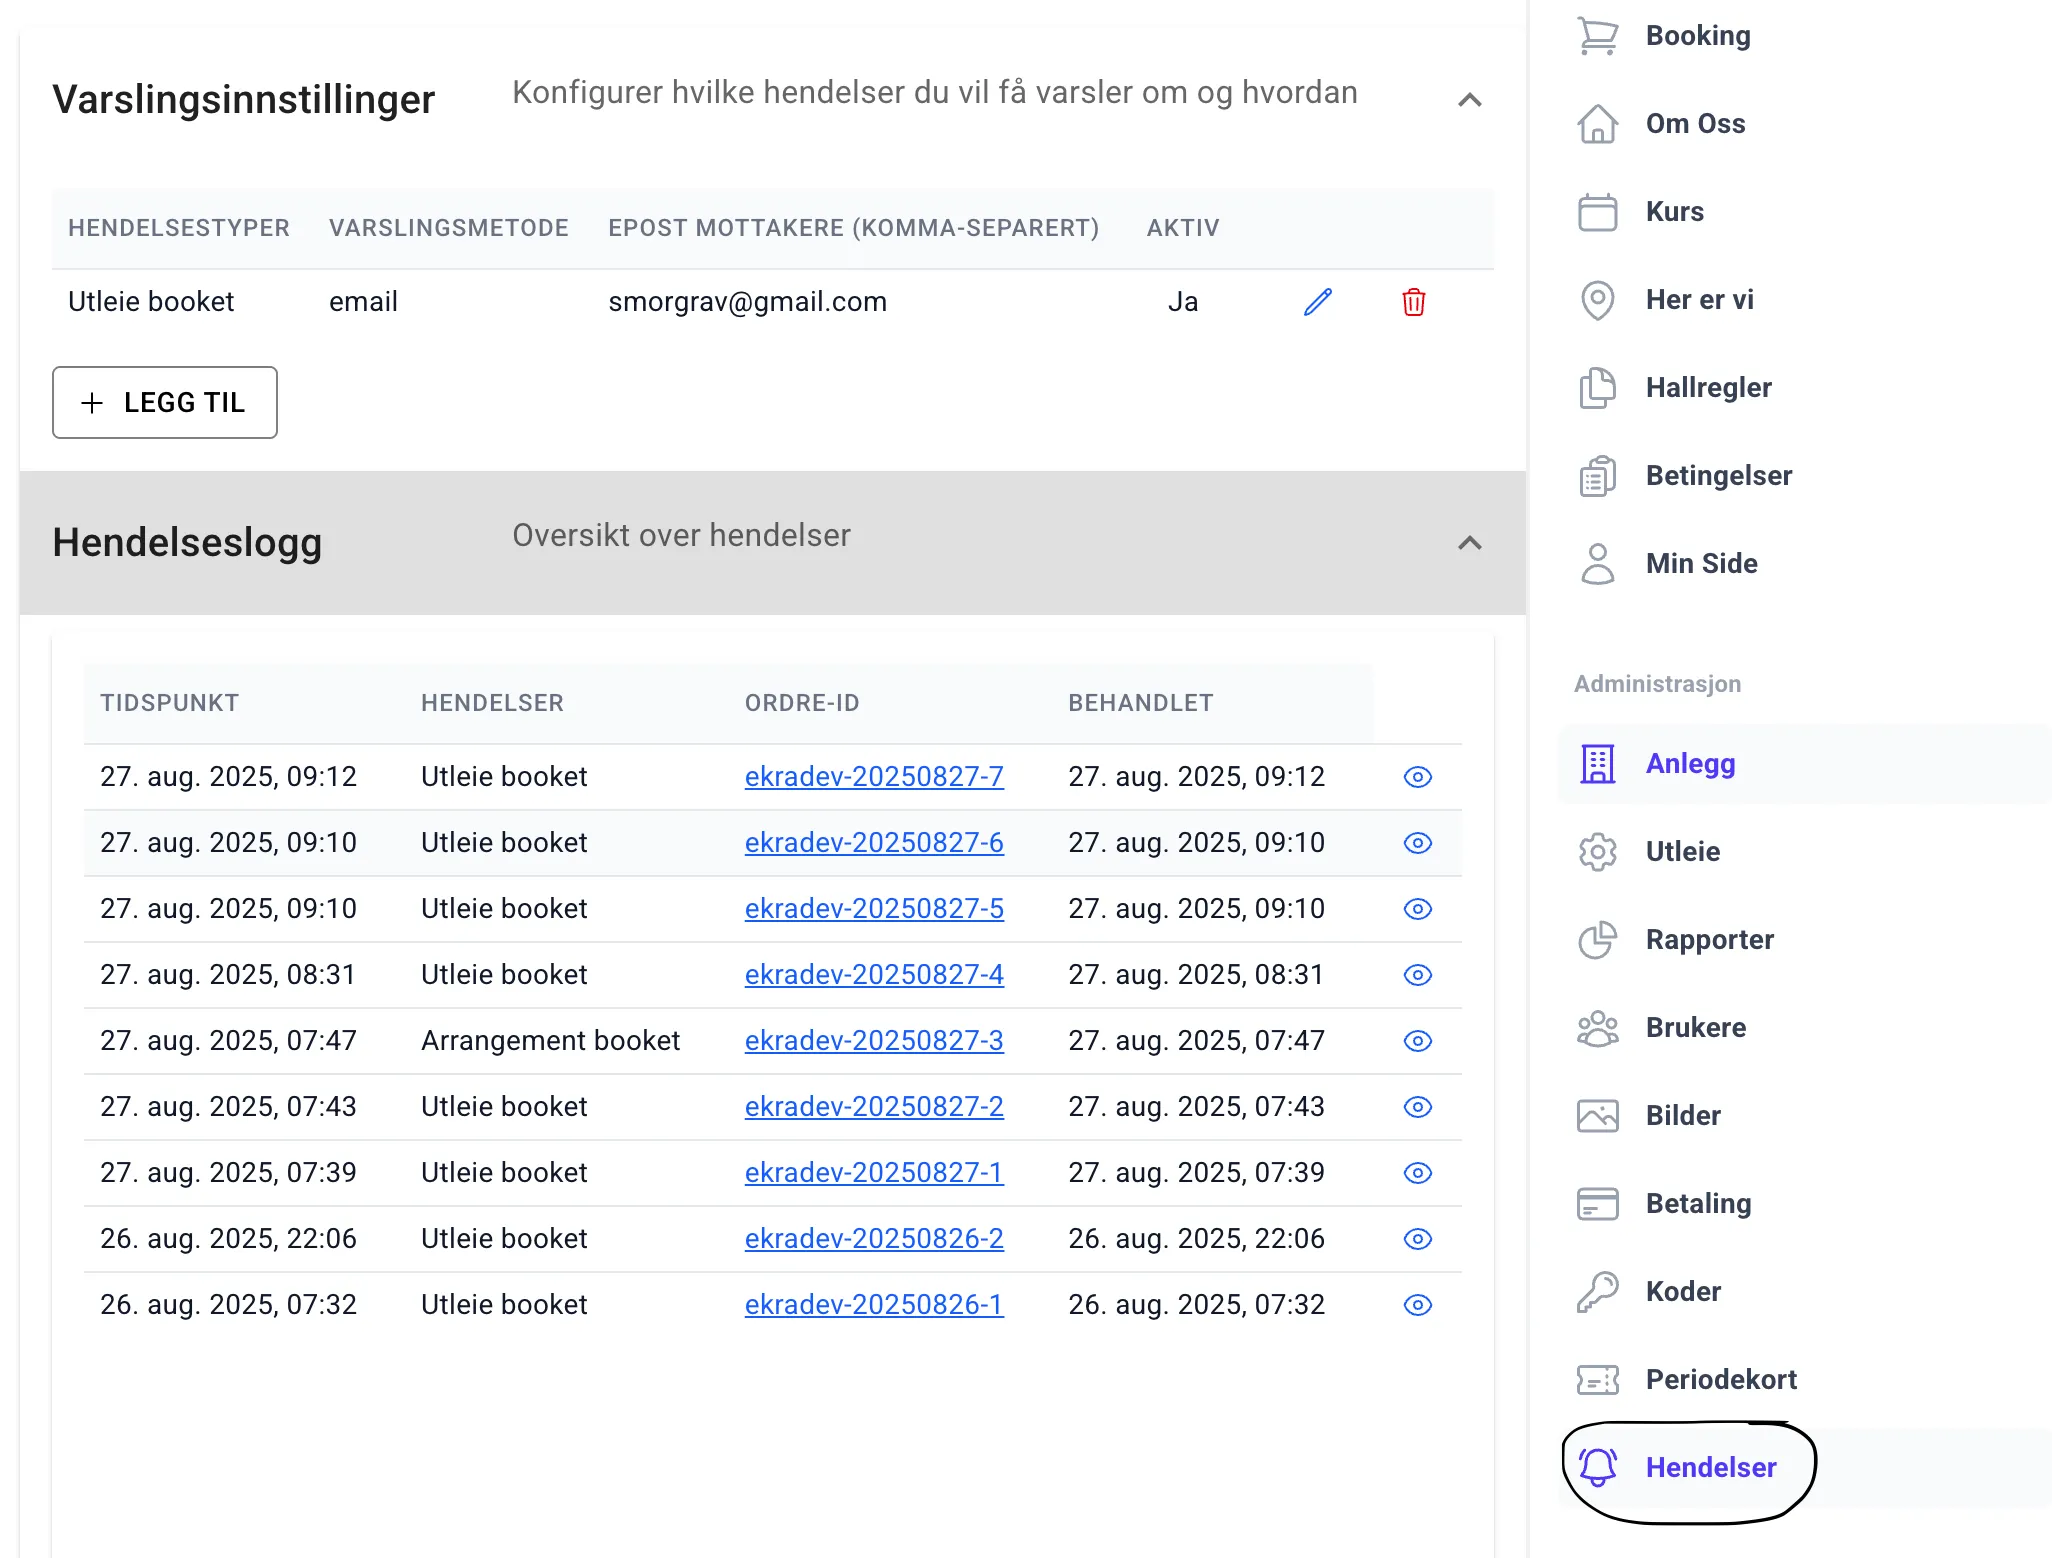This screenshot has height=1558, width=2052.
Task: Collapse the Varslingsinnstillinger section
Action: click(1469, 100)
